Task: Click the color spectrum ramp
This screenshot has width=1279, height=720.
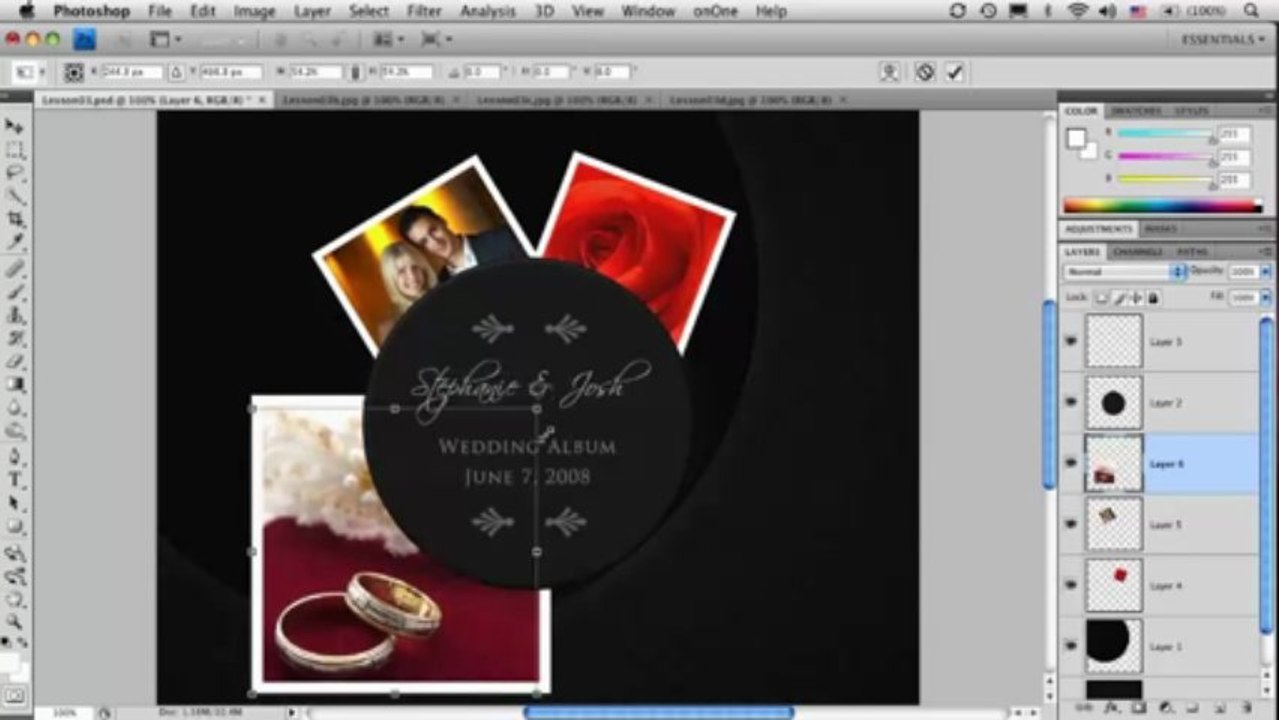Action: [1162, 206]
